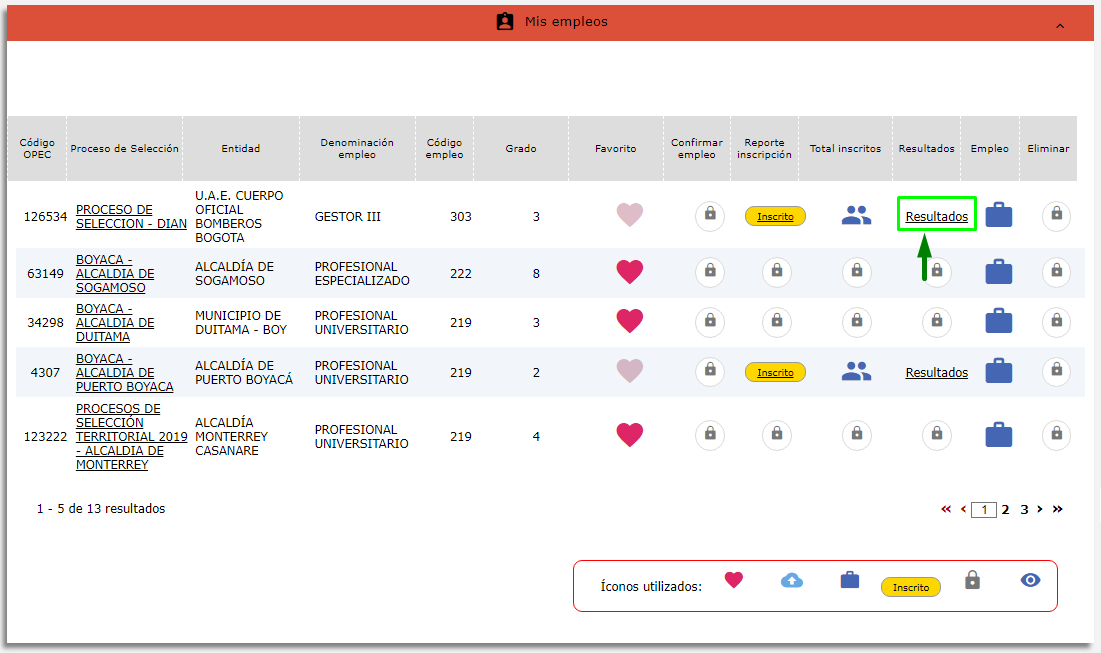Click Confirmar empleo lock icon for OPEC 63149
Viewport: 1101px width, 653px height.
pos(710,272)
